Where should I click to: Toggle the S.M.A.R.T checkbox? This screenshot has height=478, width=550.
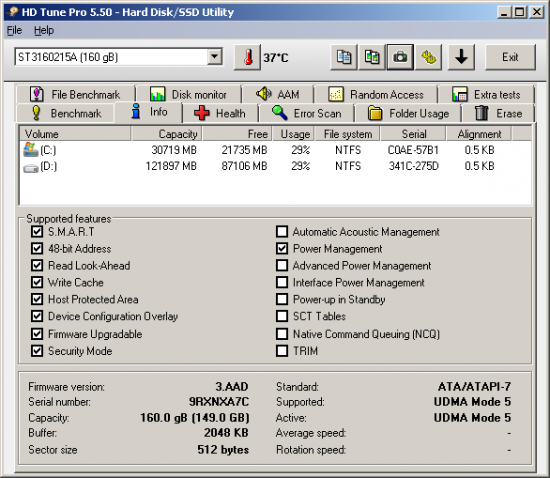(37, 231)
